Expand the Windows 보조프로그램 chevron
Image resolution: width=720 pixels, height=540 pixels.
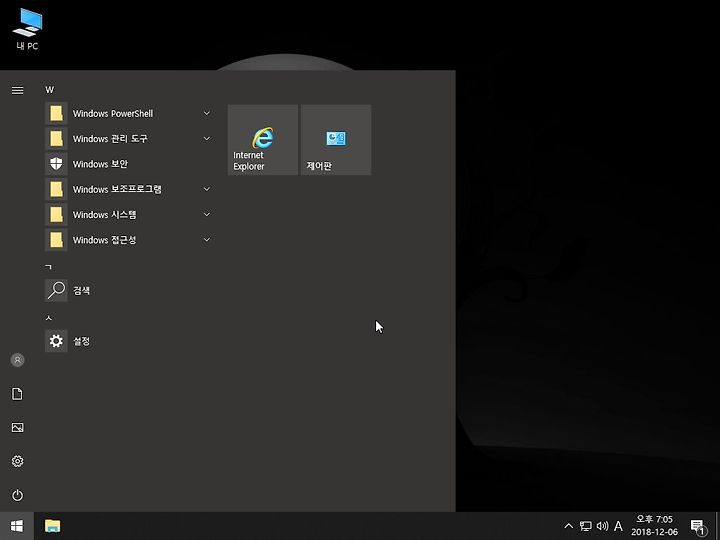tap(207, 189)
